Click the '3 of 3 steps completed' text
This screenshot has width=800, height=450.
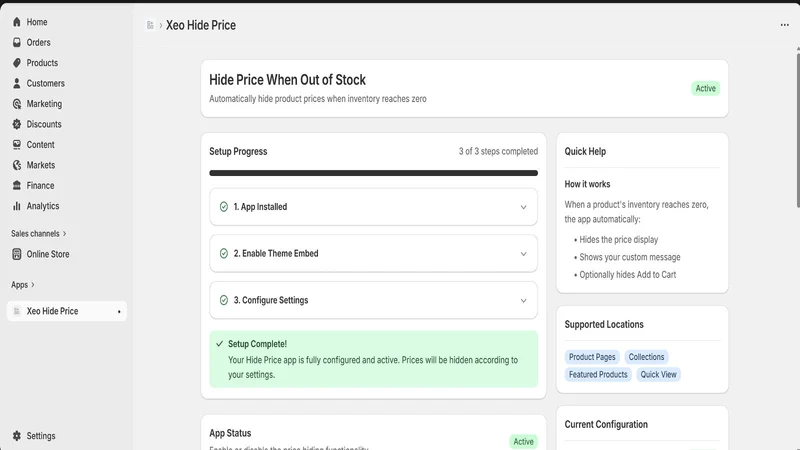[498, 152]
